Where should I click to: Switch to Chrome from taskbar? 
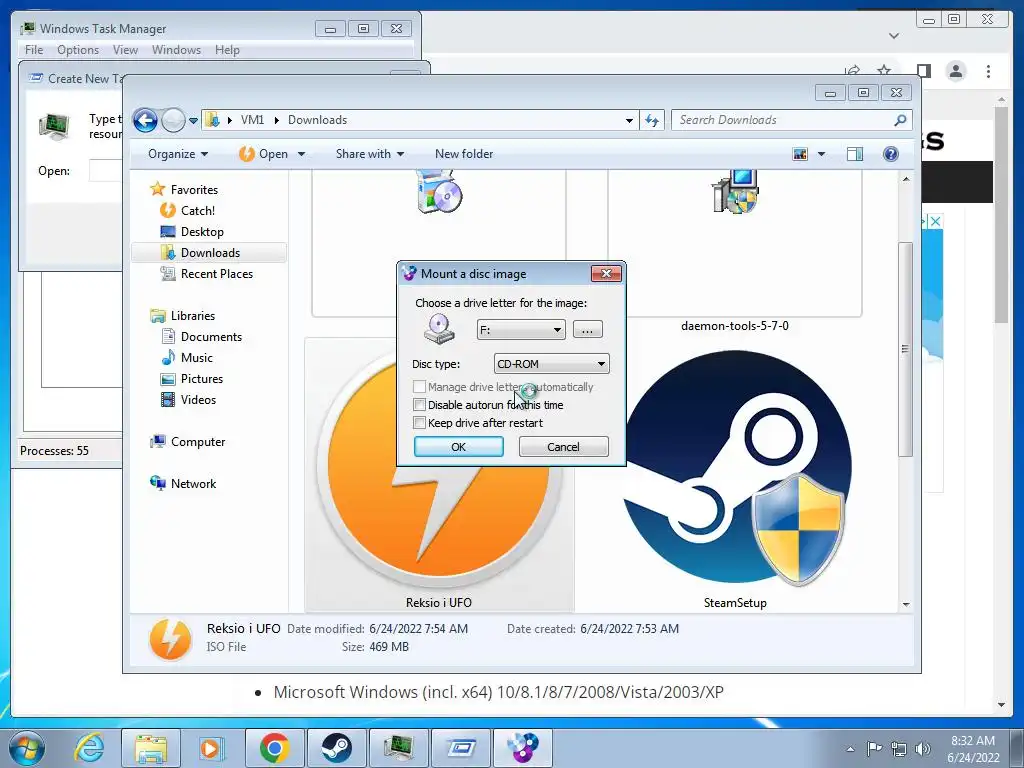pyautogui.click(x=274, y=748)
